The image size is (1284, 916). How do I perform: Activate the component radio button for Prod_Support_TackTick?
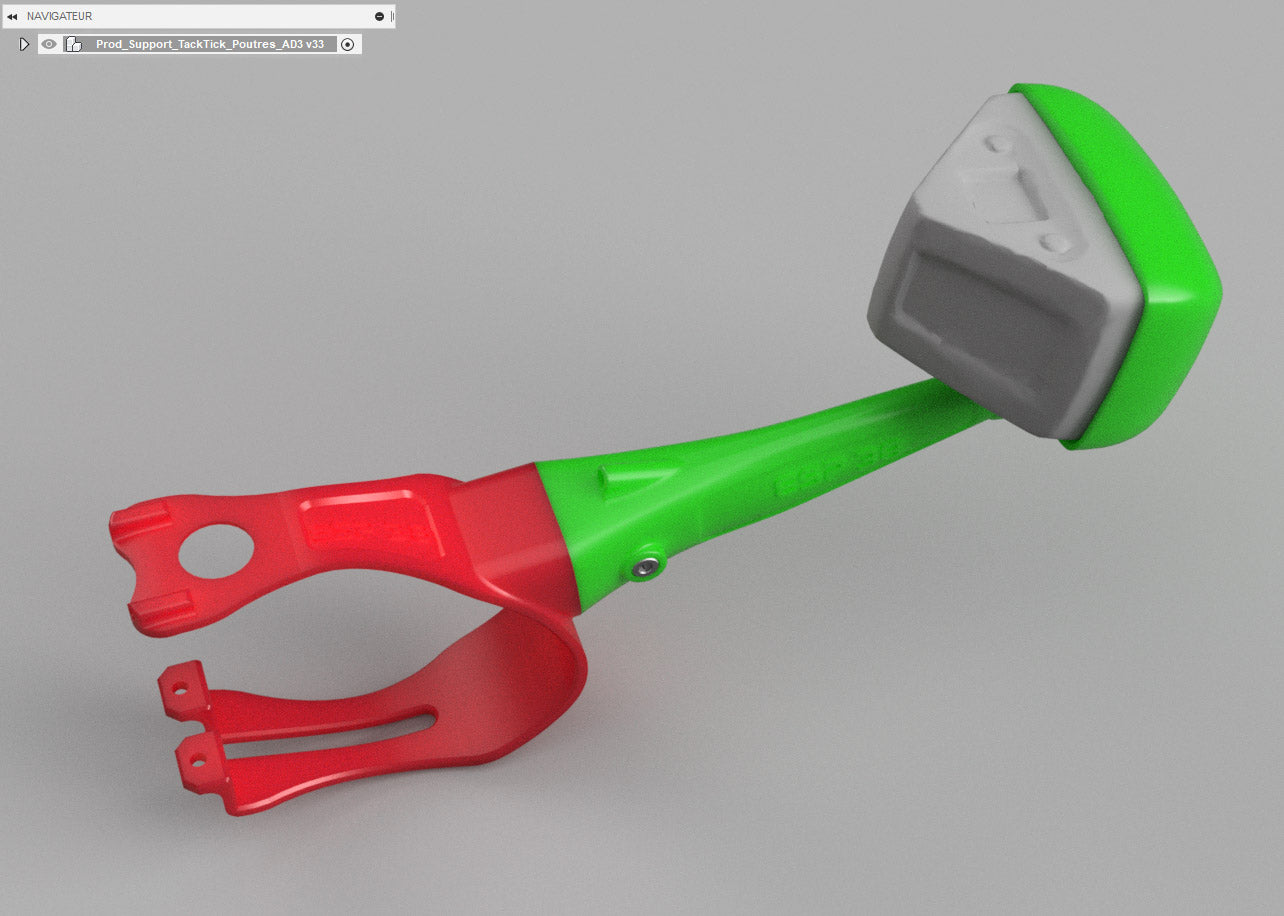click(x=347, y=44)
